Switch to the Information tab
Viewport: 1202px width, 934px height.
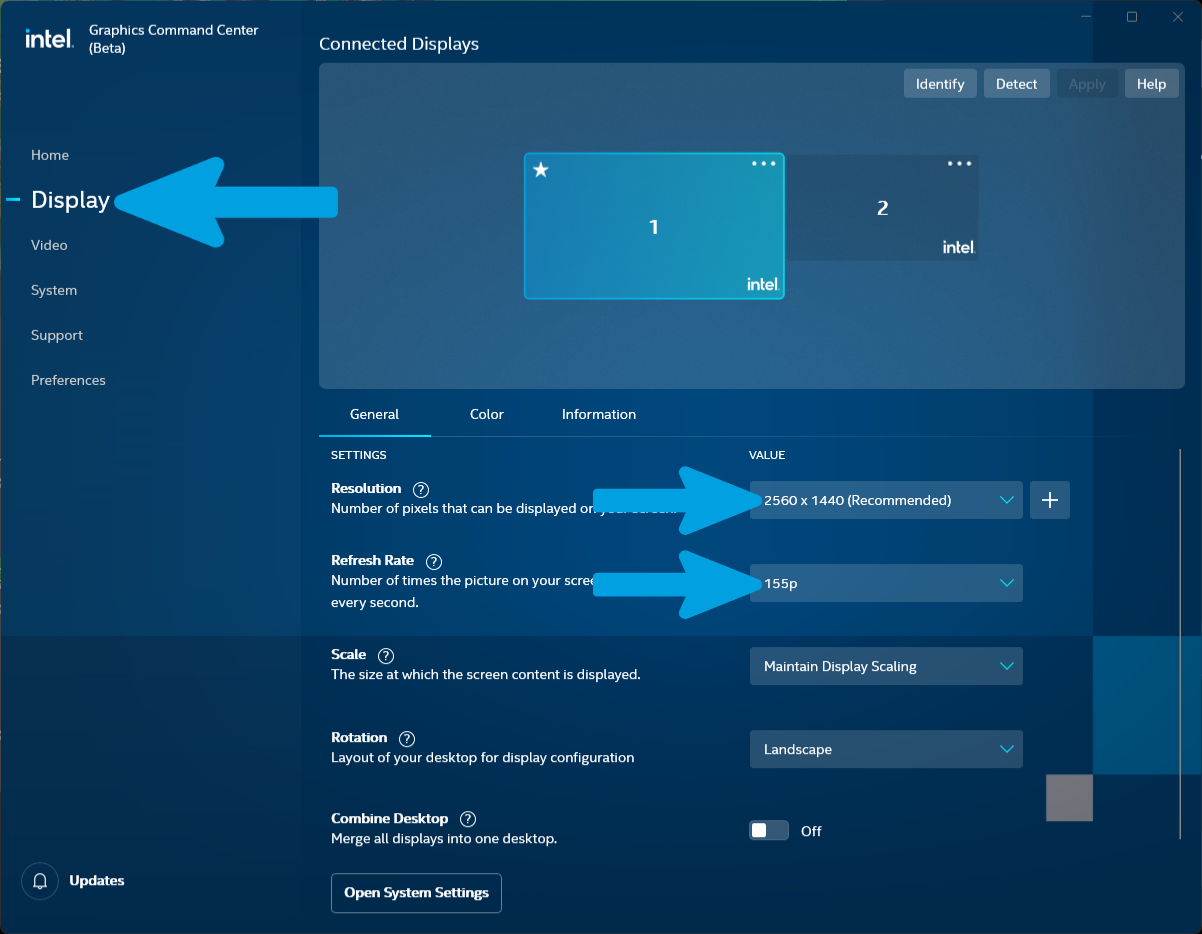[599, 414]
